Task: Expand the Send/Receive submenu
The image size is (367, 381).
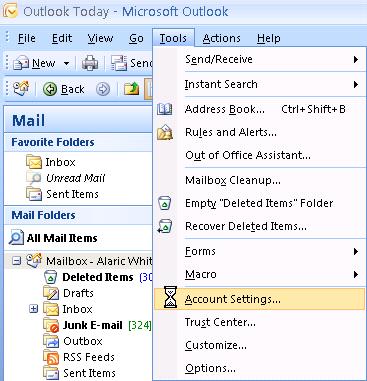Action: 258,59
